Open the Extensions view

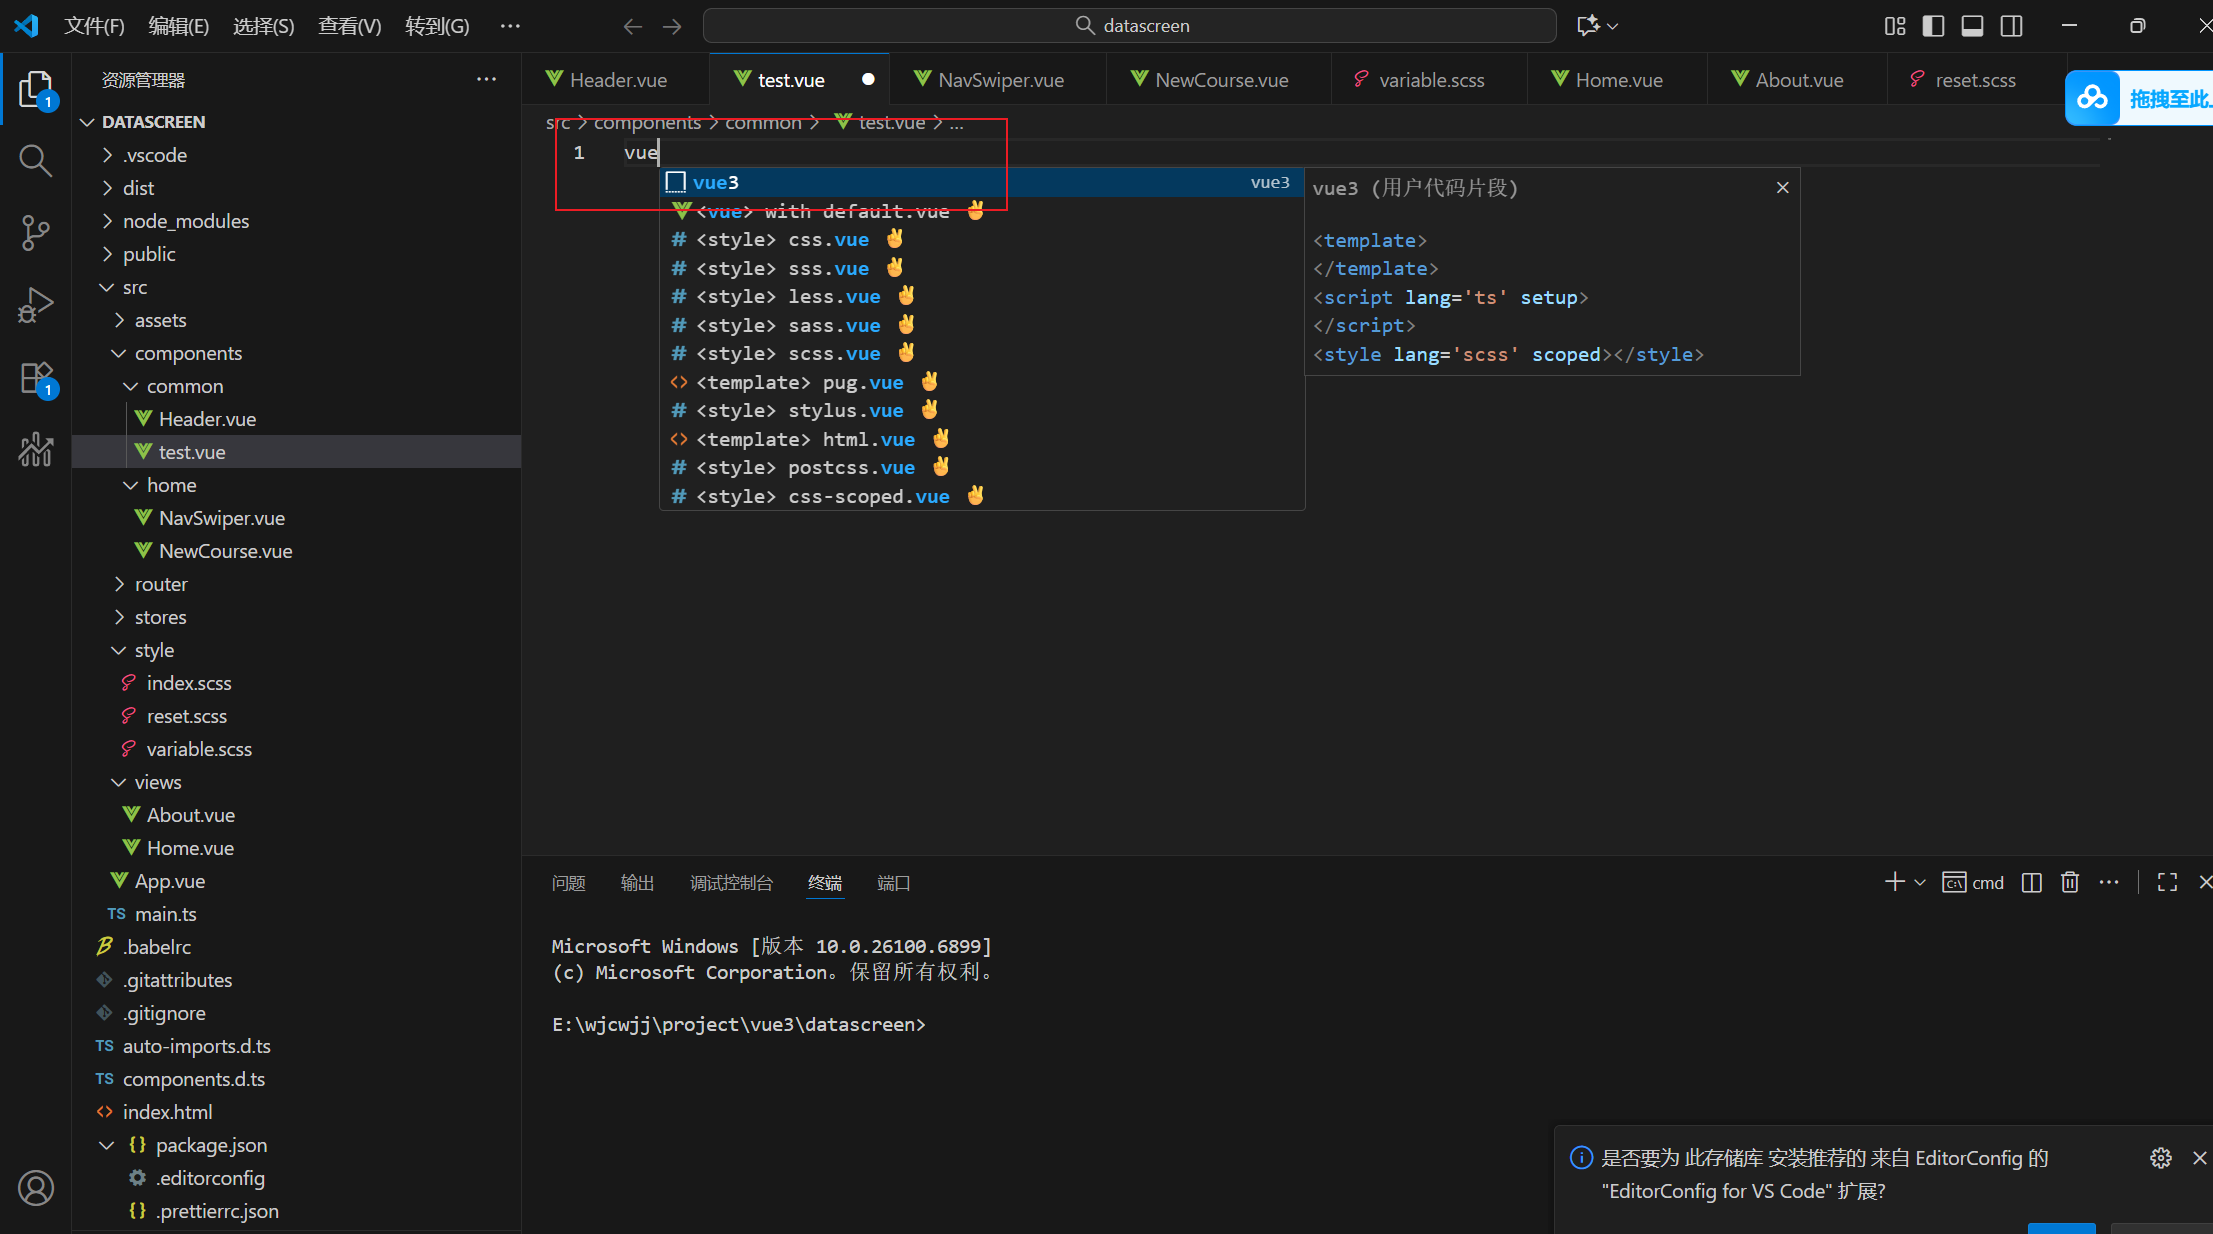[36, 378]
